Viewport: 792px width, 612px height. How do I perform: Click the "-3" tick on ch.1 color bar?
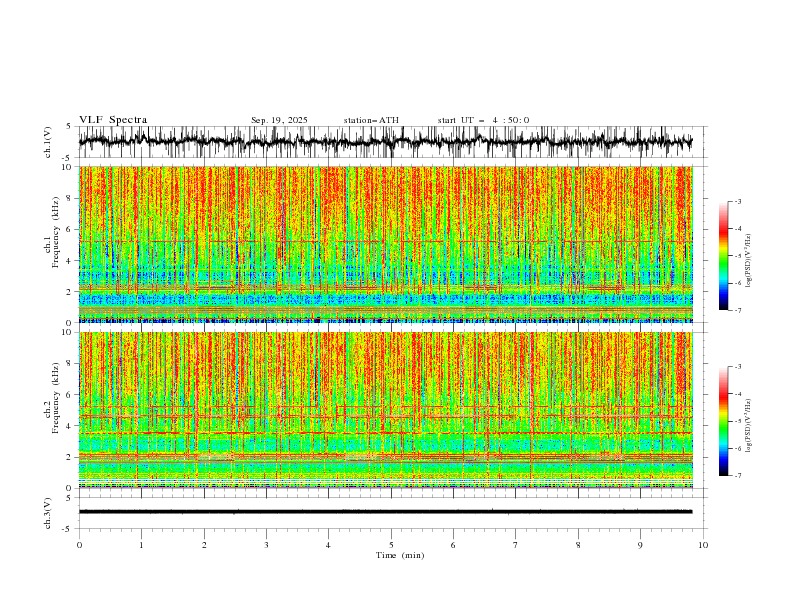click(737, 201)
